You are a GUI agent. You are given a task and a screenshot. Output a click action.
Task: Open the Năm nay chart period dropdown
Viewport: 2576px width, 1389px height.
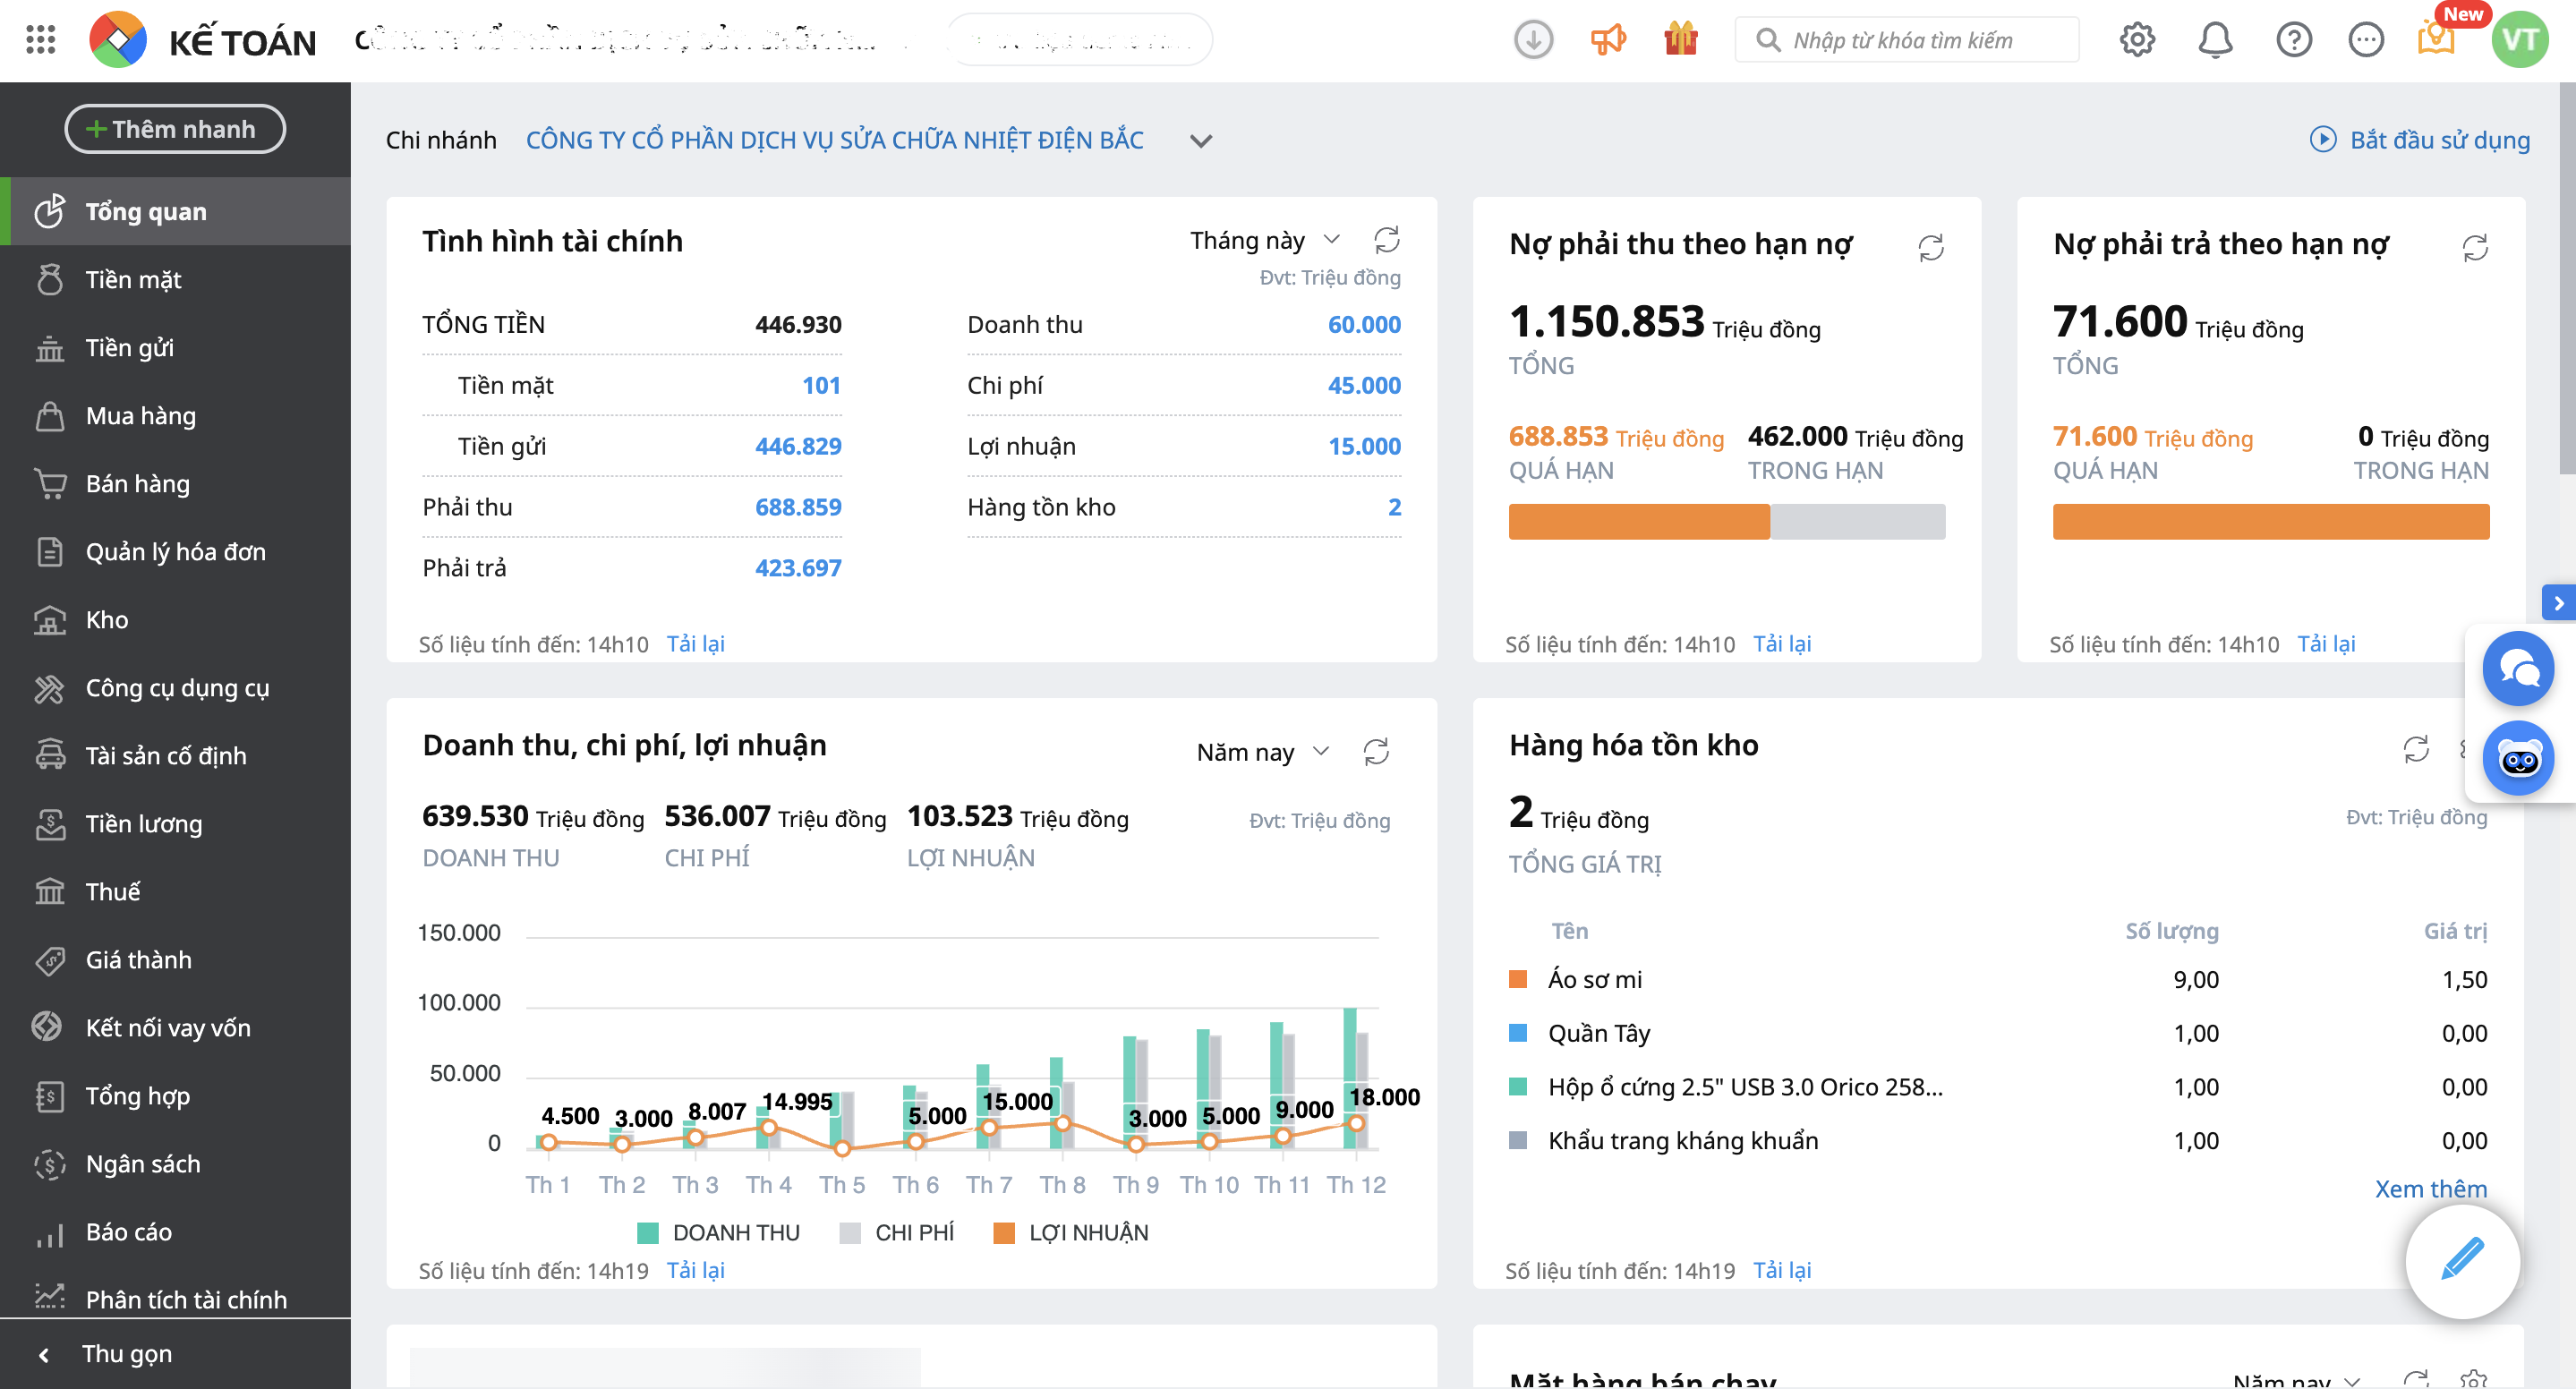[1262, 752]
